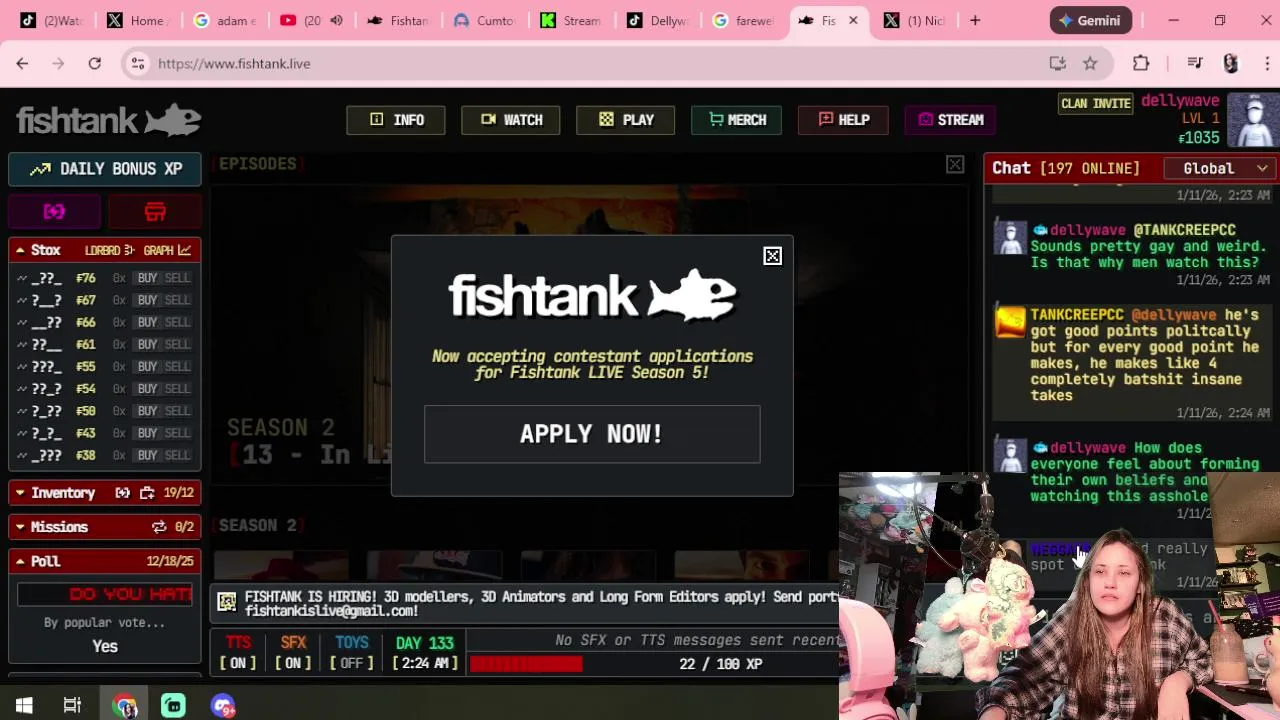
Task: Switch to the Dellywave TikTok tab
Action: pyautogui.click(x=656, y=20)
